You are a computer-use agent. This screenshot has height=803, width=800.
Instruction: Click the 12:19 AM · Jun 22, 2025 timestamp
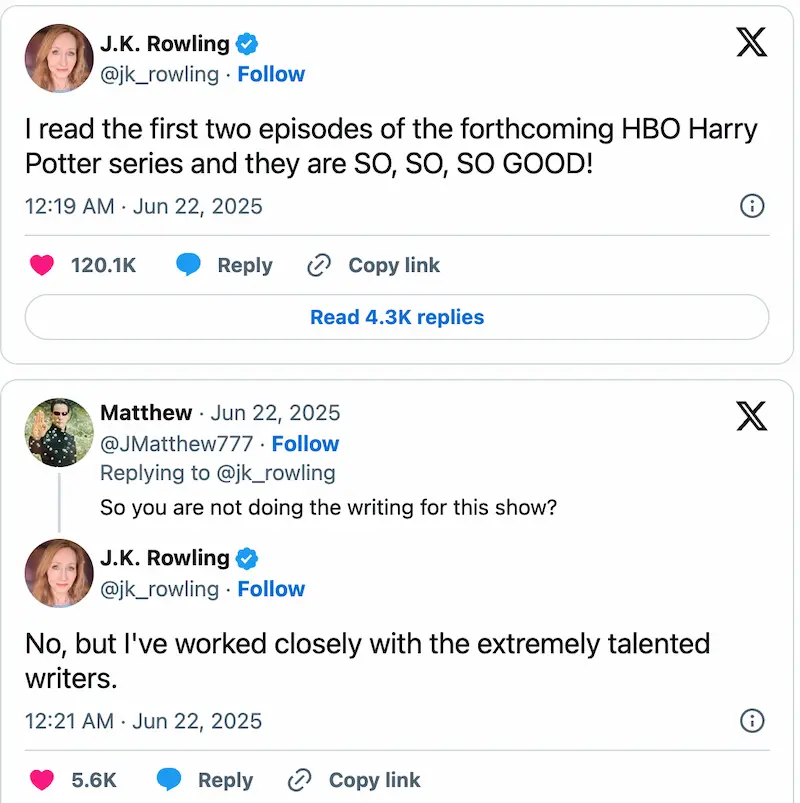pos(144,206)
